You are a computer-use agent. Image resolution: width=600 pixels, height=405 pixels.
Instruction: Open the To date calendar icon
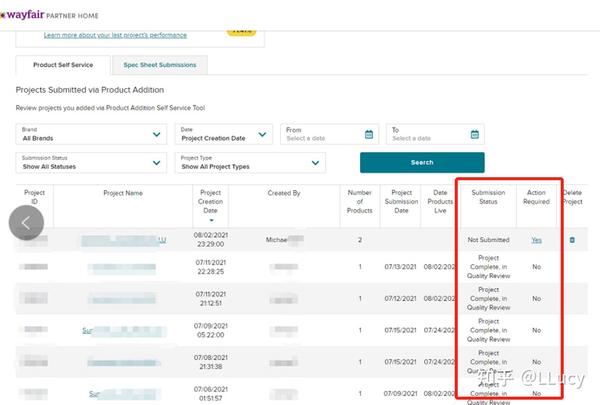click(x=474, y=134)
